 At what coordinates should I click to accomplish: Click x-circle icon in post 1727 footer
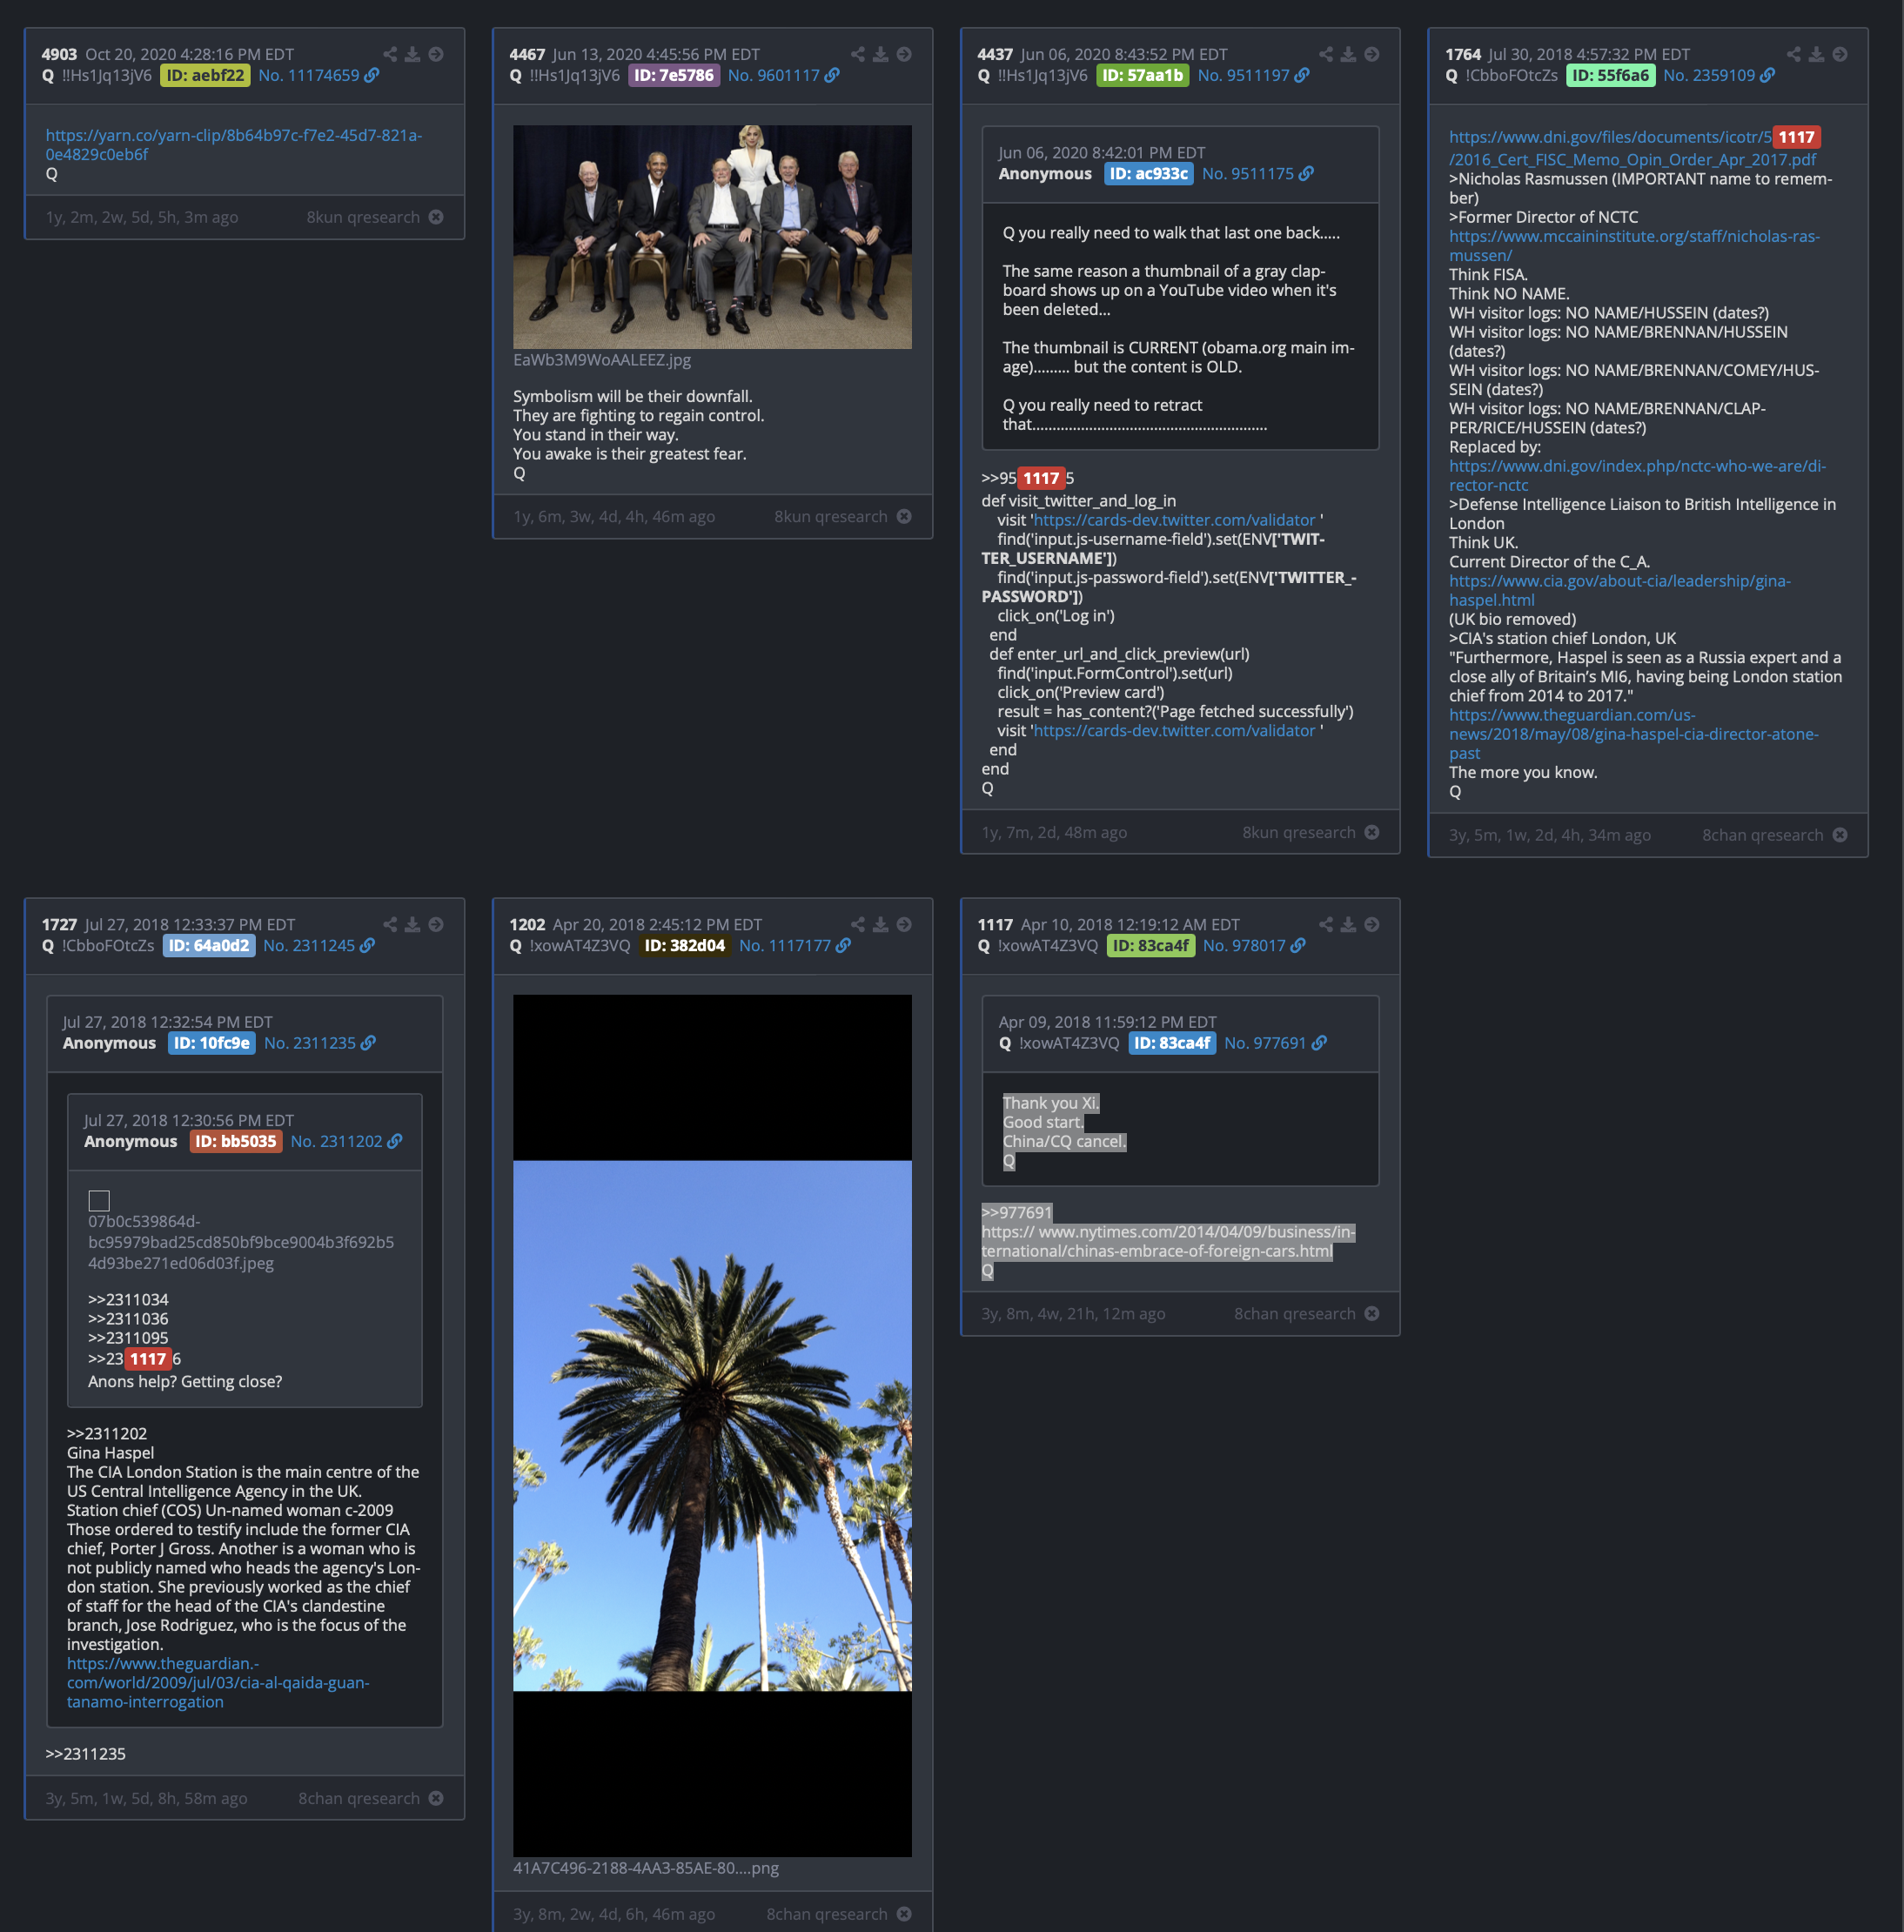(x=436, y=1798)
